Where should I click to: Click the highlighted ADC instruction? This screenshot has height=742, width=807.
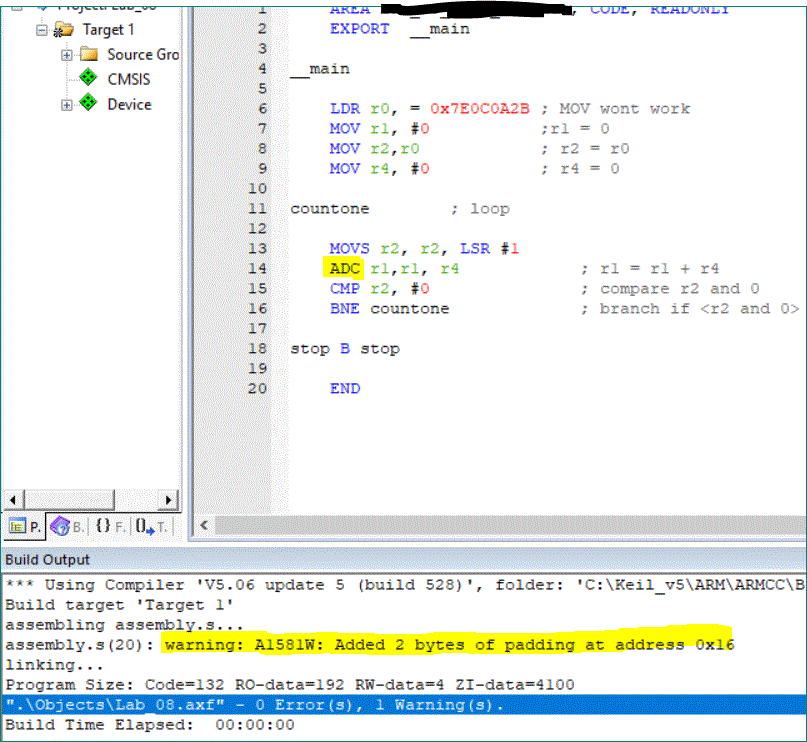[x=344, y=268]
